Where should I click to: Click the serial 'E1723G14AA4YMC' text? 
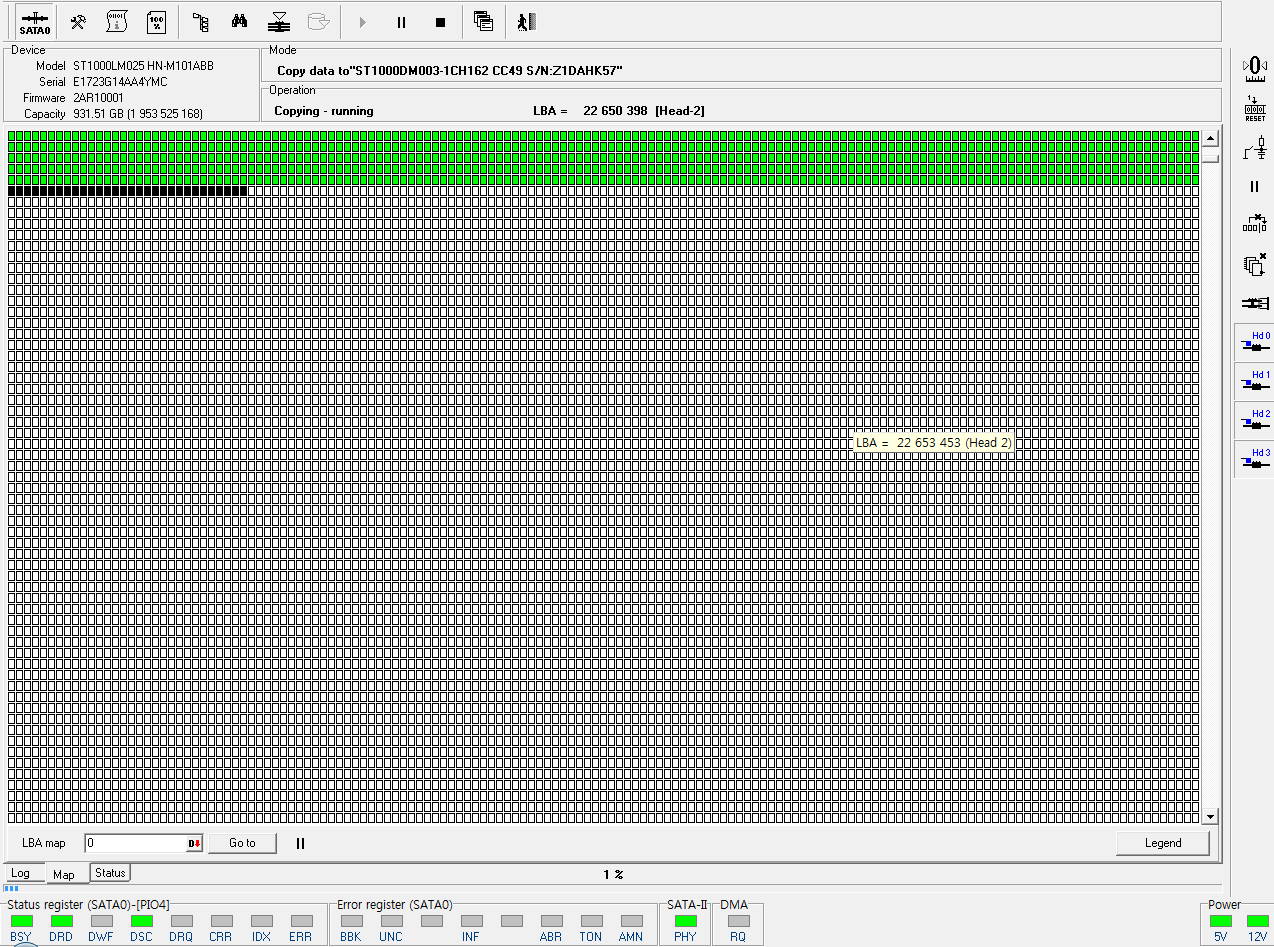pyautogui.click(x=120, y=81)
